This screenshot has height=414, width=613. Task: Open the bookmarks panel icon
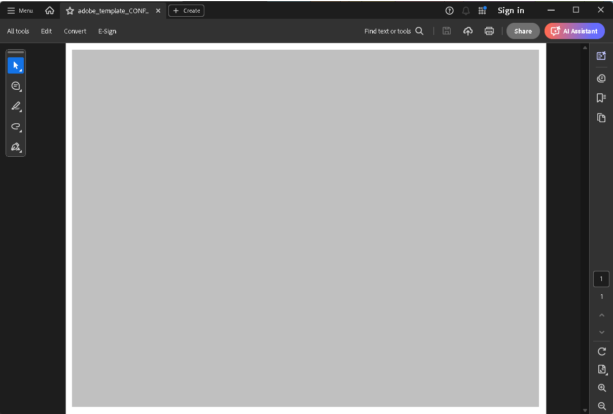601,97
